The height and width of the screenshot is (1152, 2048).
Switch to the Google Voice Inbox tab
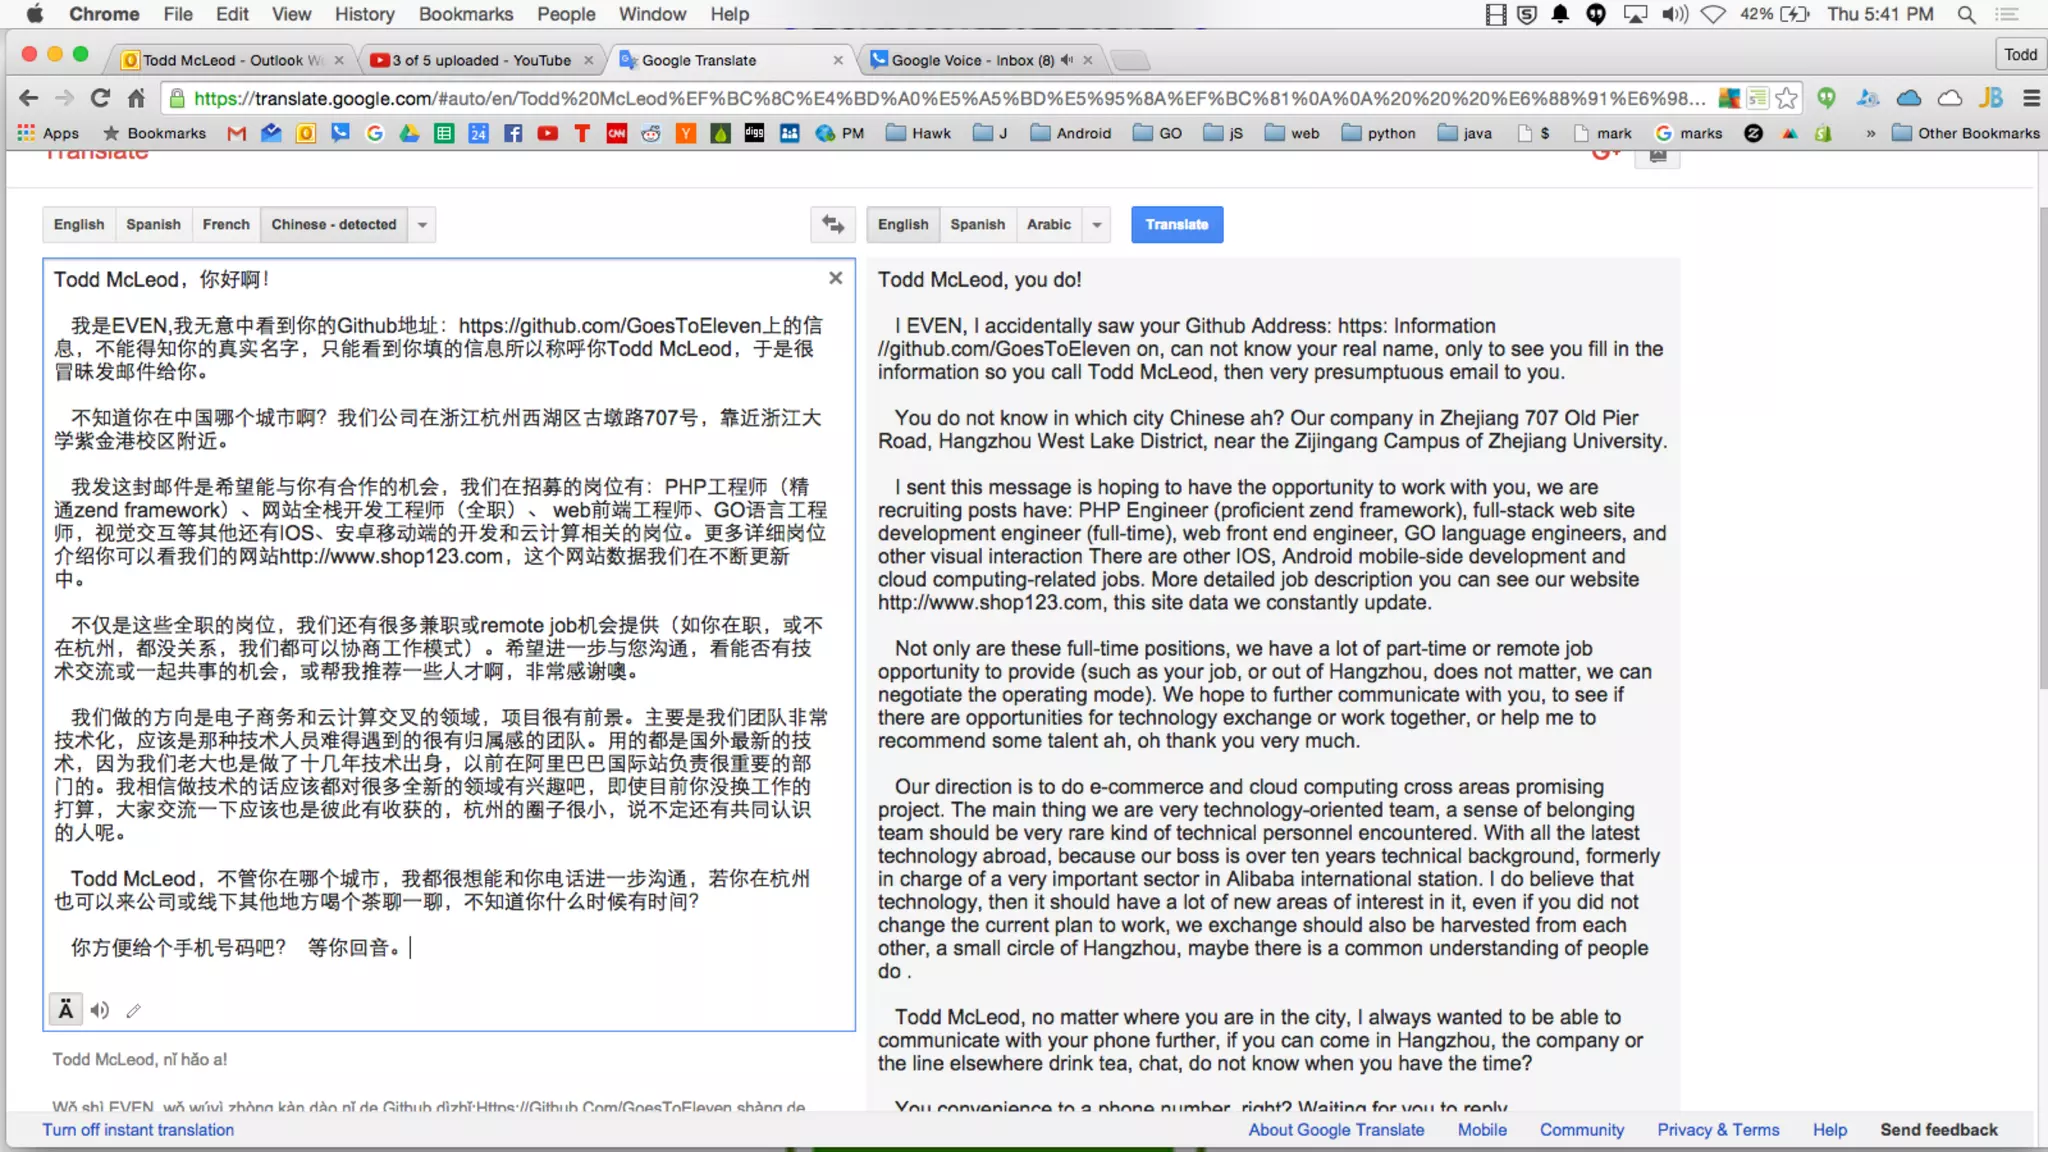pos(970,60)
